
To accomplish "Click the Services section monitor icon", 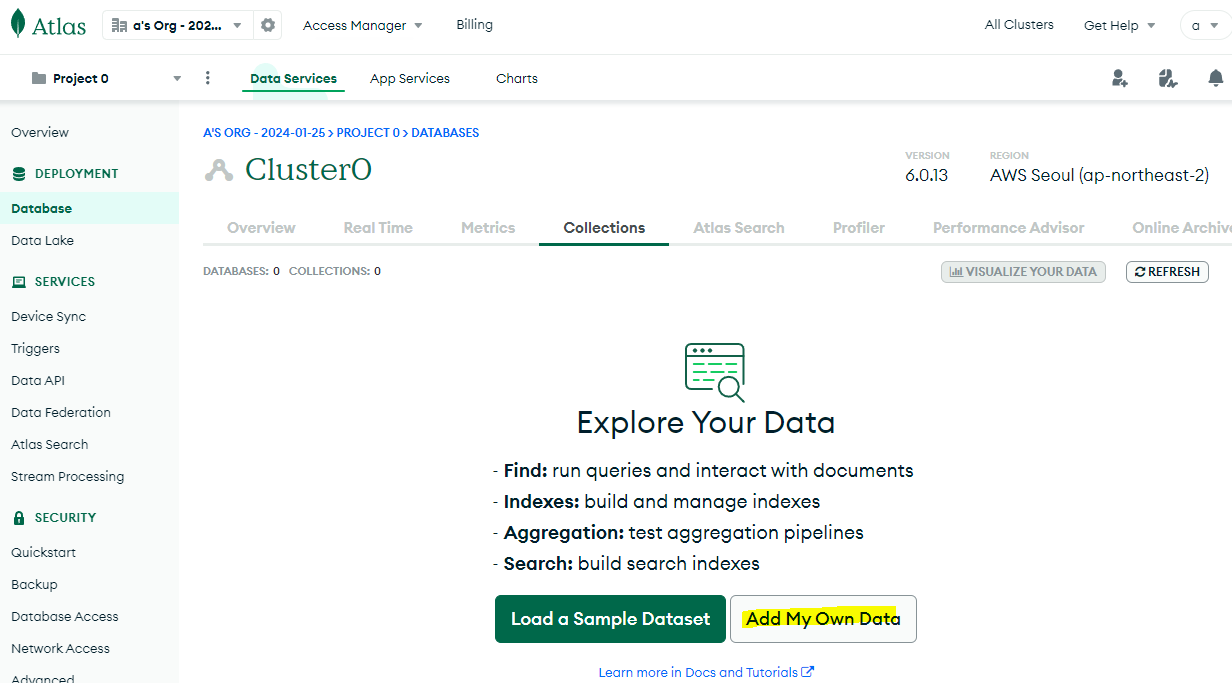I will pos(19,282).
